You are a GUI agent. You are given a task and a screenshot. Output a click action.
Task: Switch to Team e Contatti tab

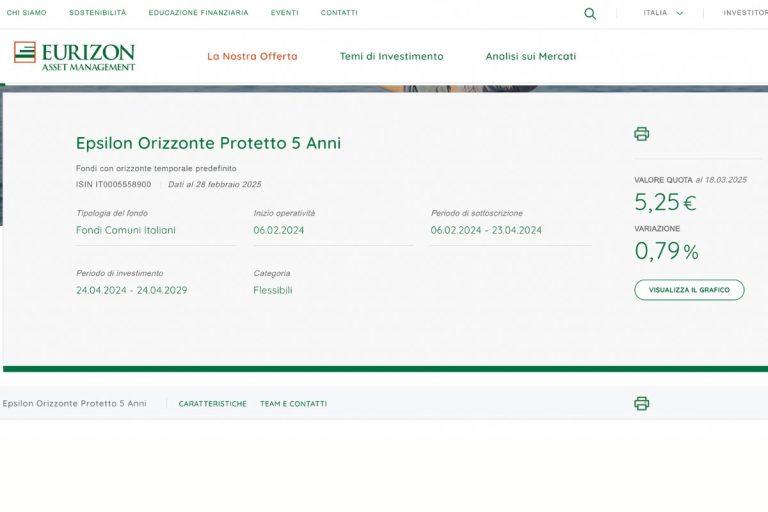[x=293, y=404]
